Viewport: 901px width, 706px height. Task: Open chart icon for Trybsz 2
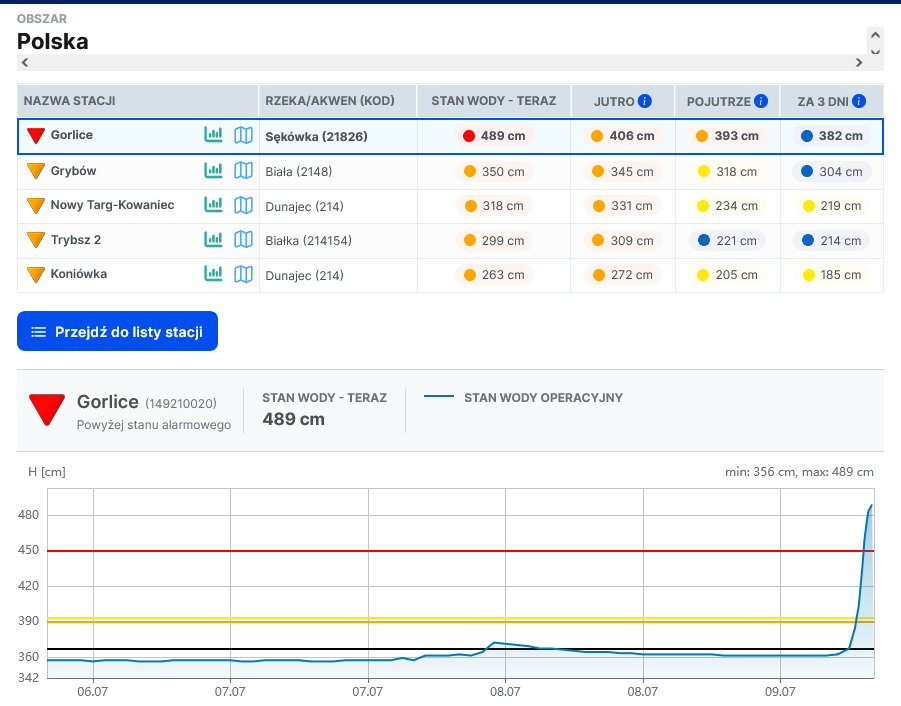[x=213, y=240]
